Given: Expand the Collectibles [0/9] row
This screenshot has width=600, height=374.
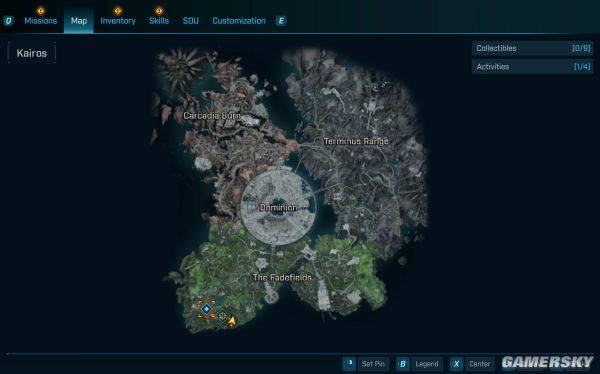Looking at the screenshot, I should click(532, 48).
